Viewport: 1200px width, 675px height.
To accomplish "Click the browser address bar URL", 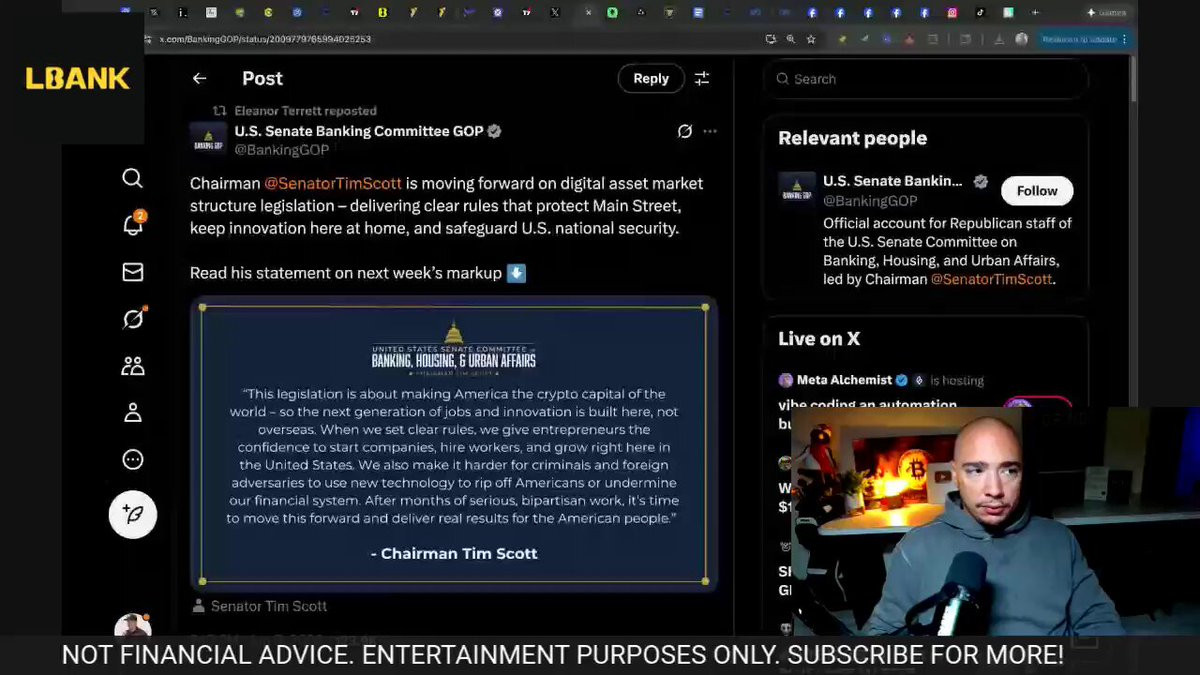I will coord(265,39).
